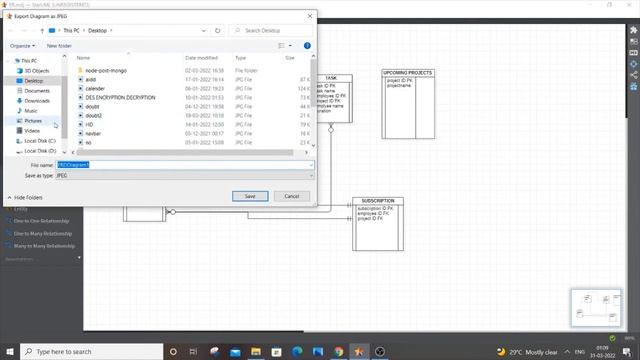Open Task View in taskbar
Viewport: 640px width, 360px height.
click(193, 351)
